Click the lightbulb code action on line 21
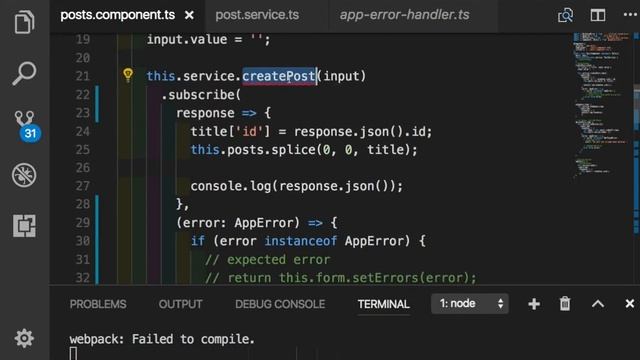The width and height of the screenshot is (640, 360). tap(128, 75)
